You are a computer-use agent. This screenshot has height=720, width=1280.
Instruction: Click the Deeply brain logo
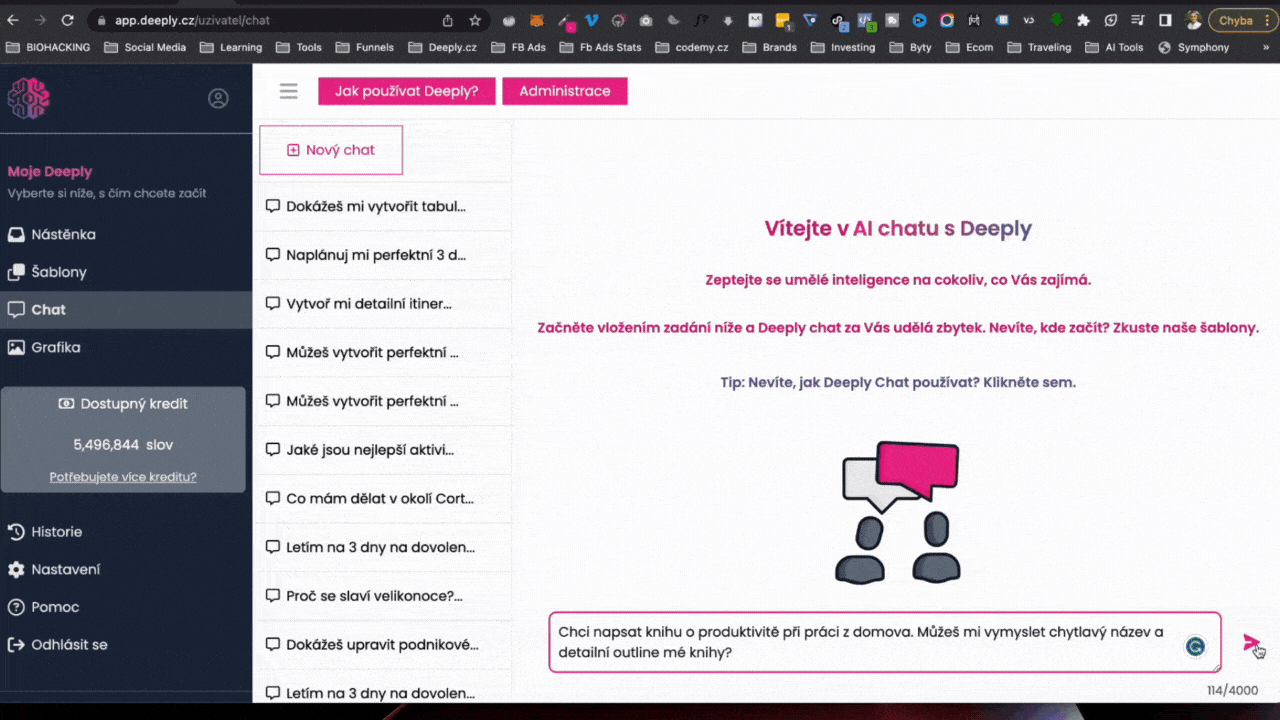tap(29, 98)
